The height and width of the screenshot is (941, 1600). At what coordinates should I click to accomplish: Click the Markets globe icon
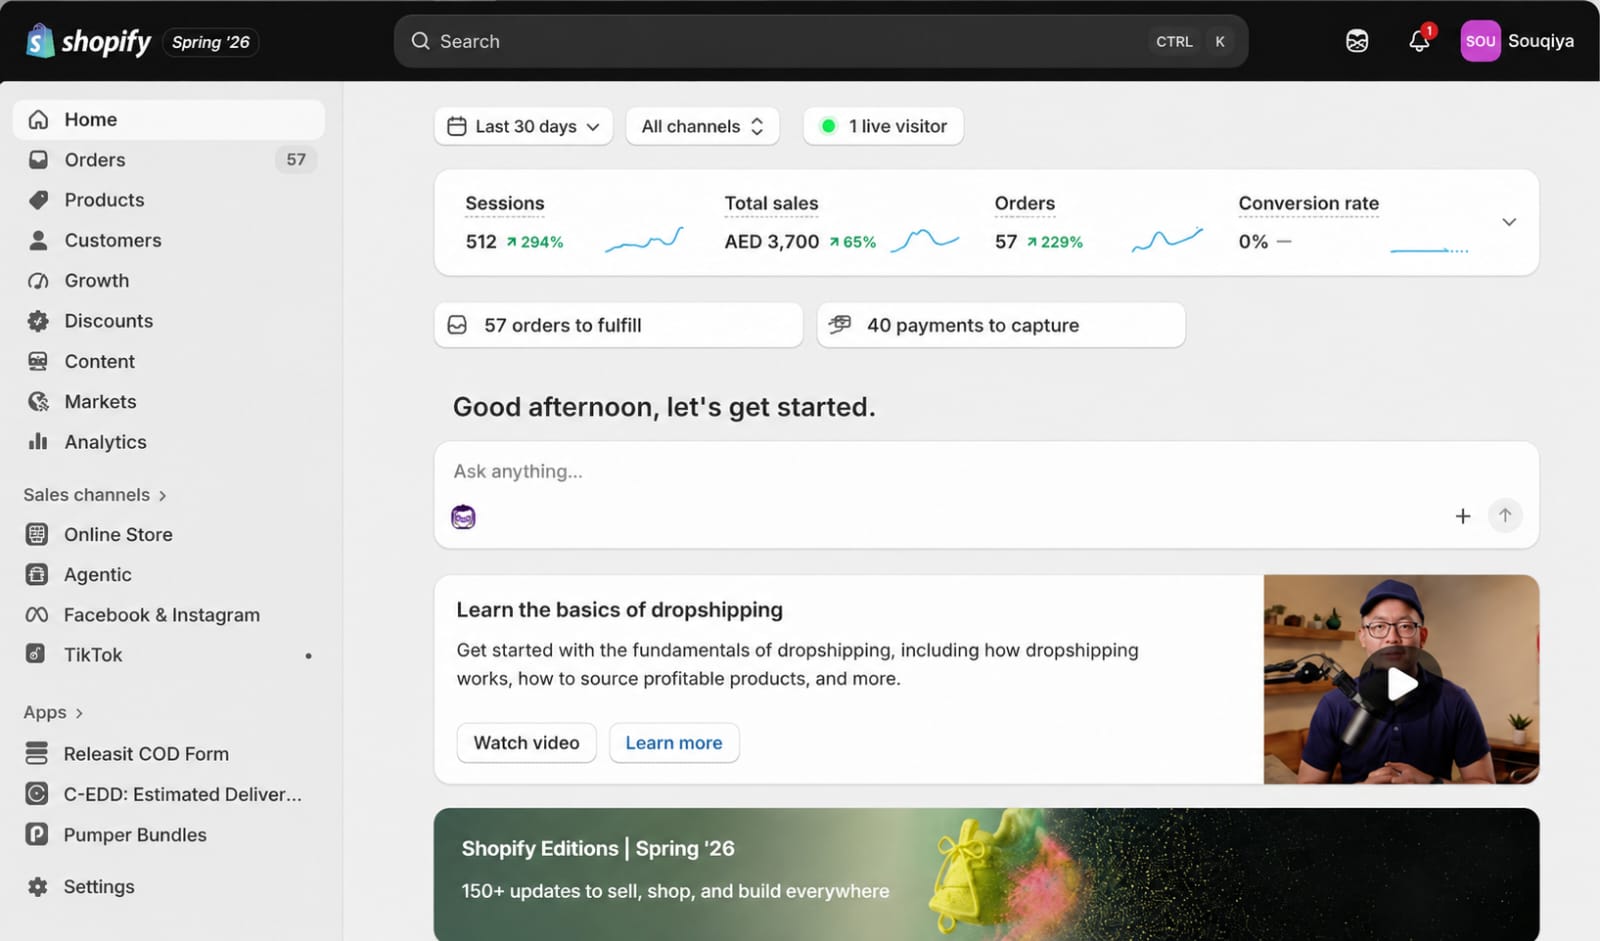38,402
